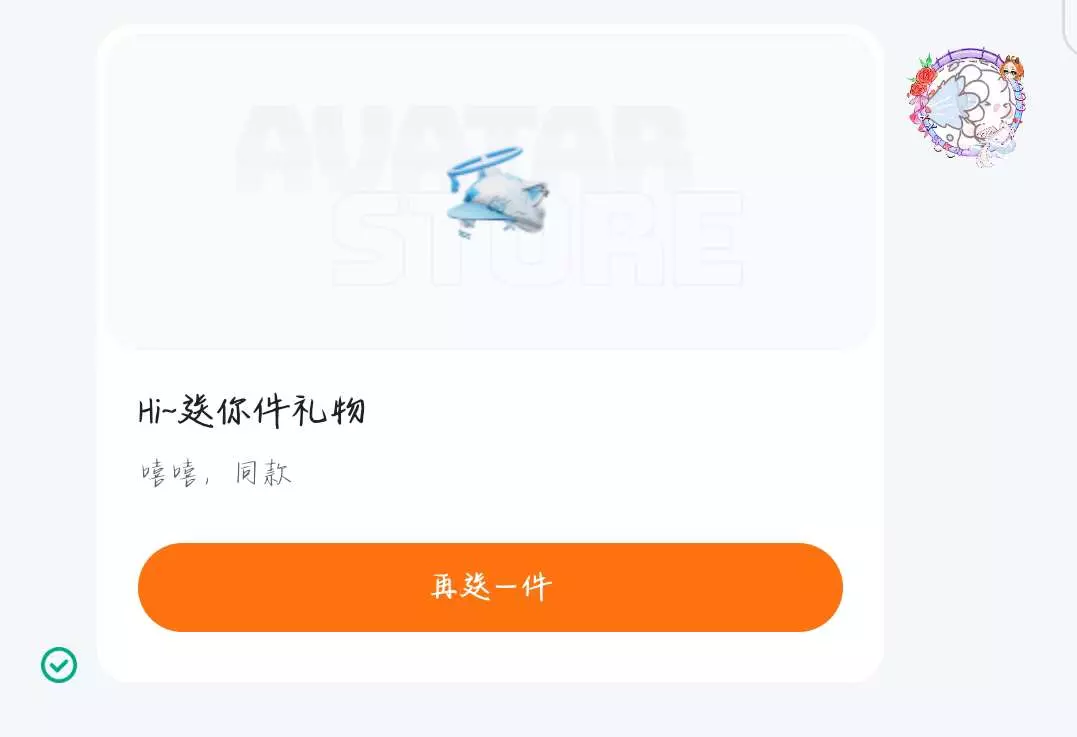Click the blue halo ring above gift

pos(484,165)
